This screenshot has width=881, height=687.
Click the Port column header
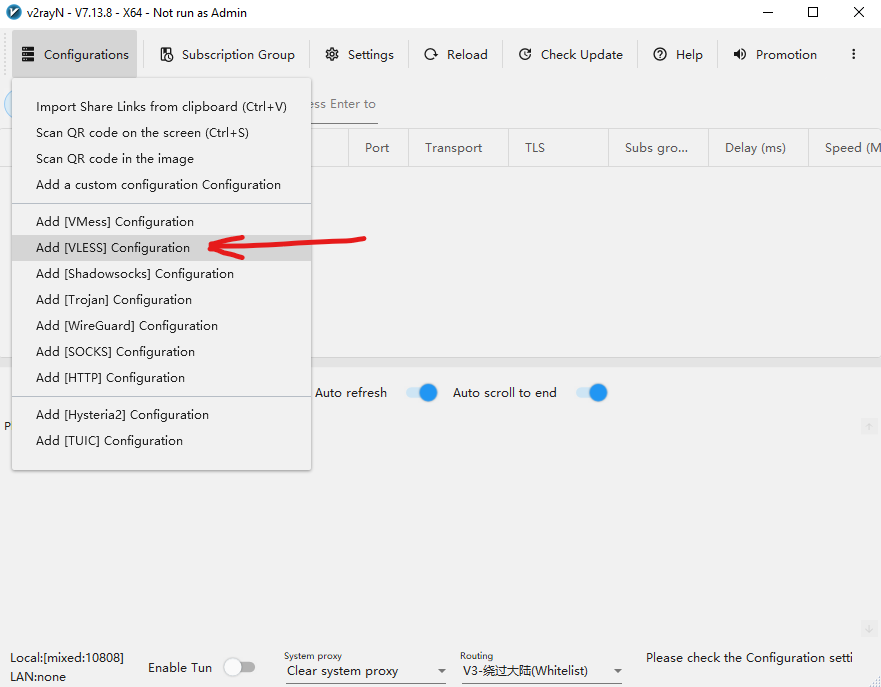coord(377,148)
